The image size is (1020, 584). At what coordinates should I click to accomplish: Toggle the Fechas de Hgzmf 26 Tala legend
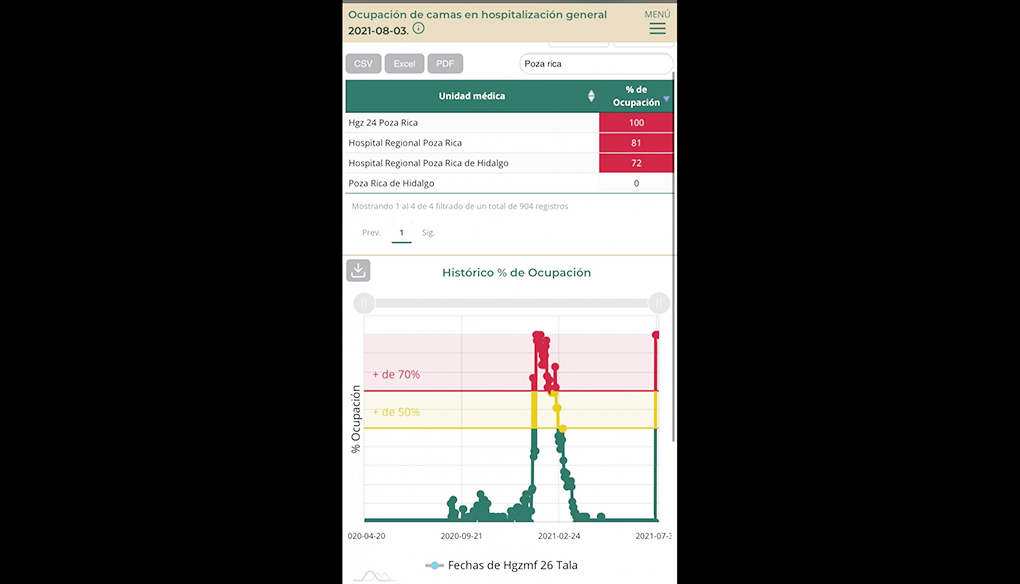502,565
